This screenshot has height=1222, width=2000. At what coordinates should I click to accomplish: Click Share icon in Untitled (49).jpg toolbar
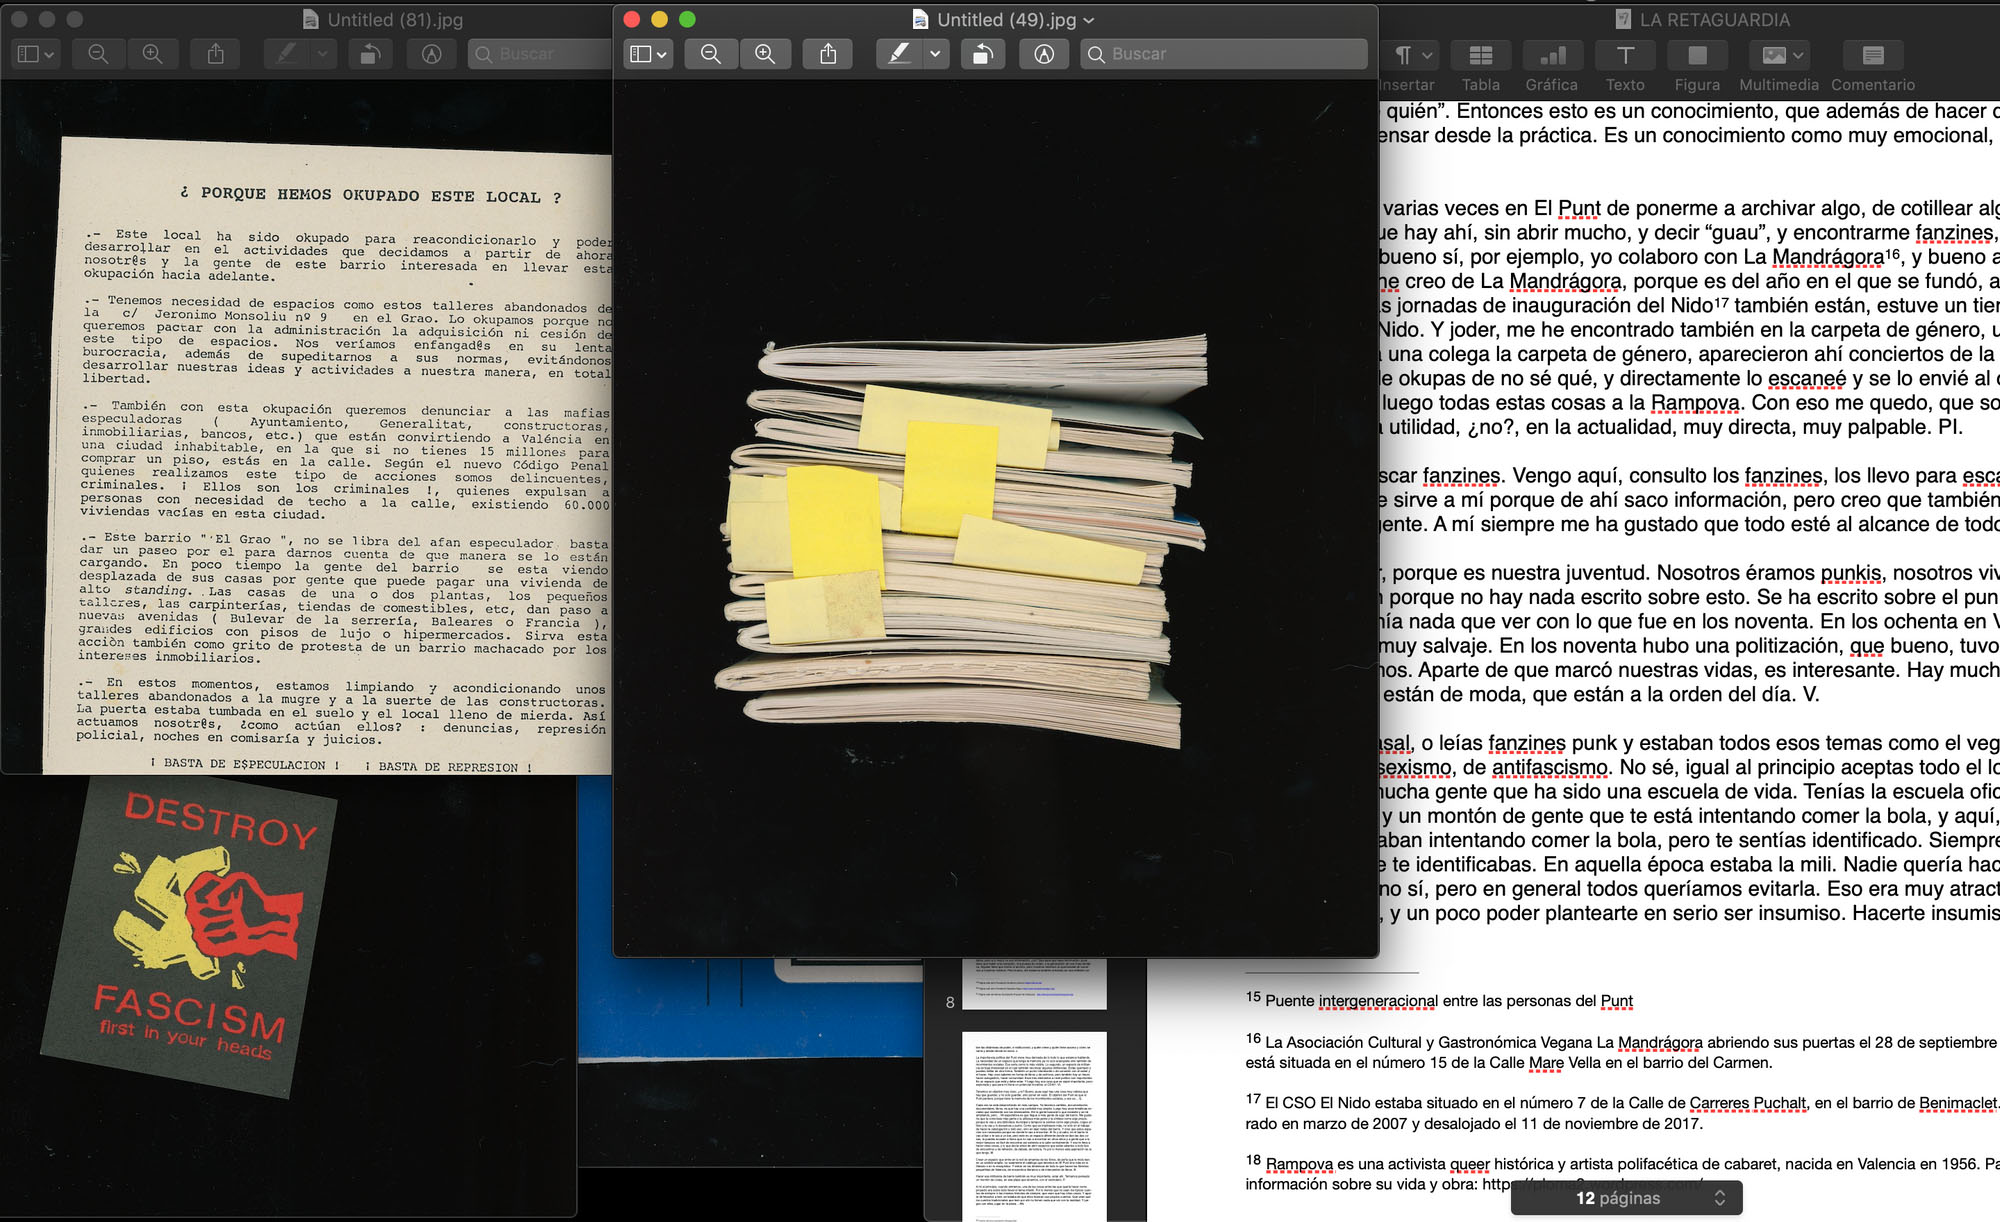[828, 54]
